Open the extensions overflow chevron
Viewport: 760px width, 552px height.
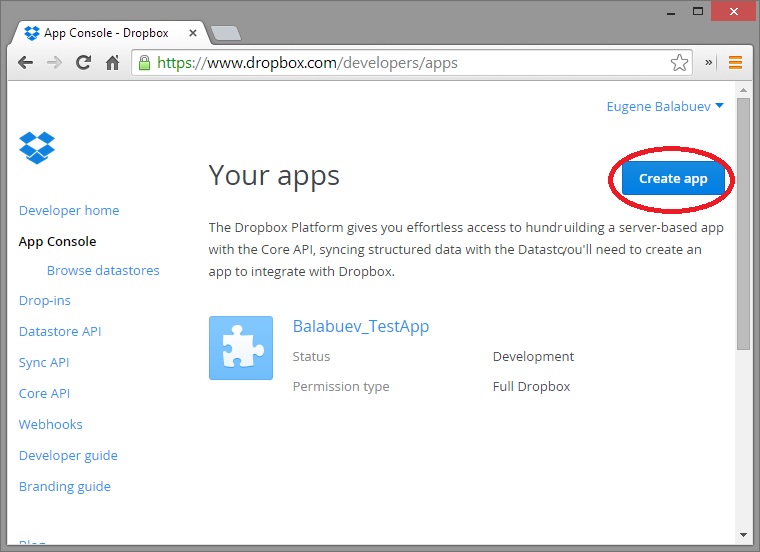coord(709,63)
